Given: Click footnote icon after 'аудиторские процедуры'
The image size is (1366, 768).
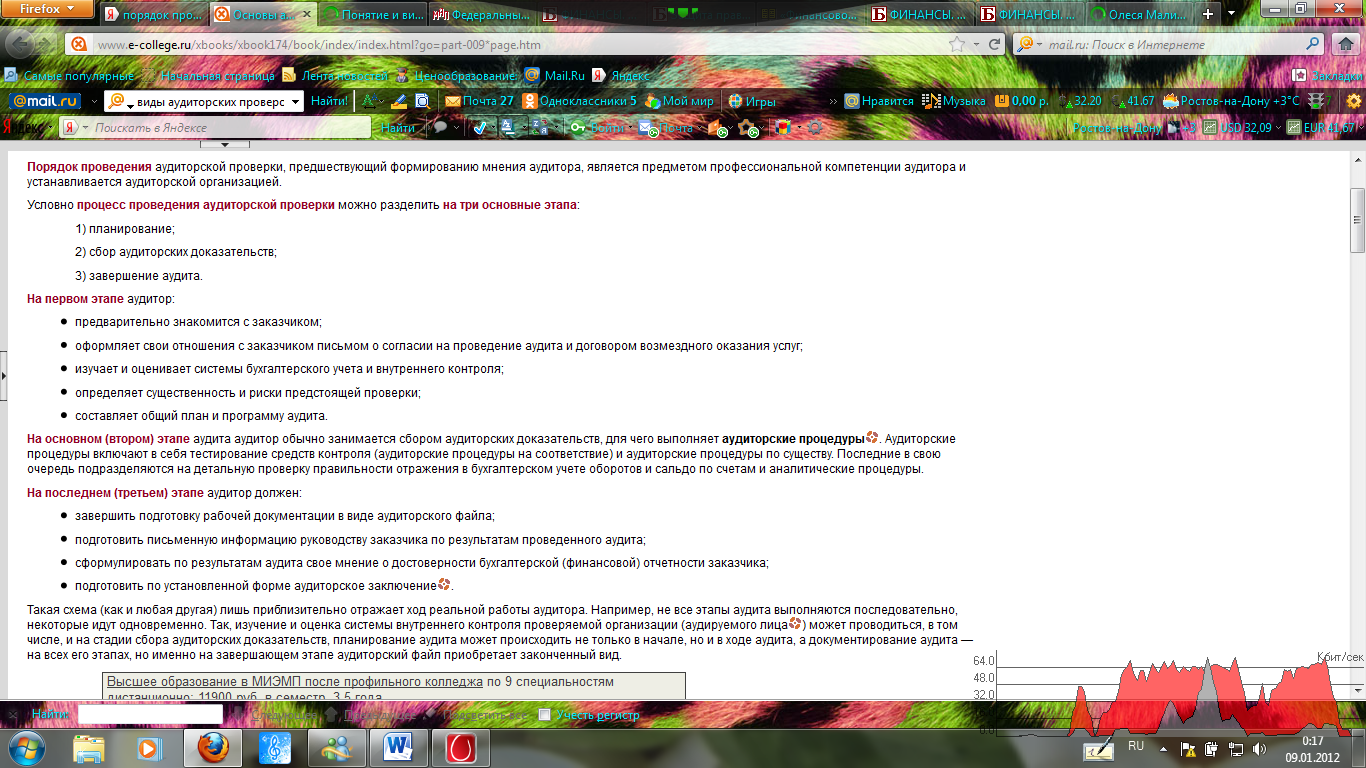Looking at the screenshot, I should click(x=872, y=438).
